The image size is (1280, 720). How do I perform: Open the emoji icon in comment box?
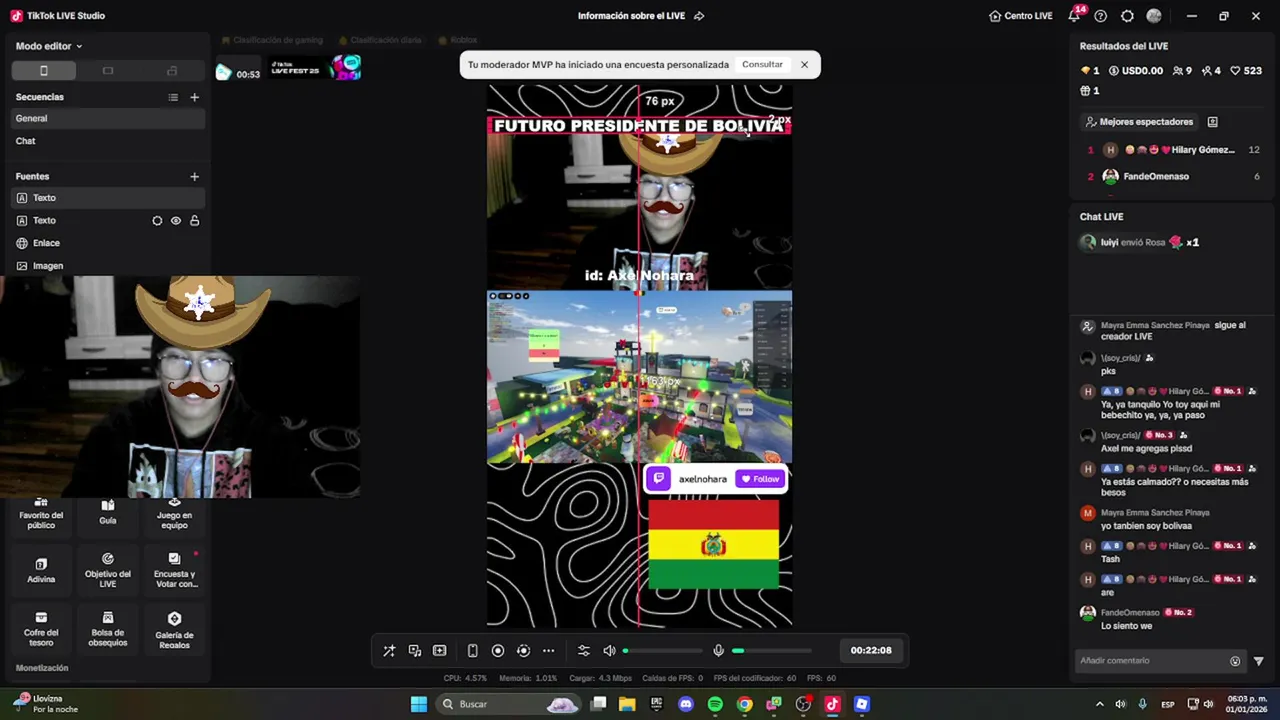pos(1235,661)
